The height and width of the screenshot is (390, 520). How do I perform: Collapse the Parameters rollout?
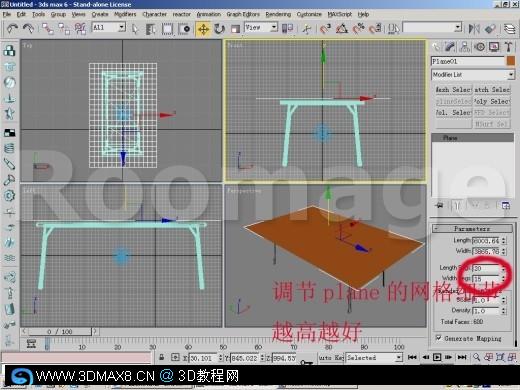pyautogui.click(x=472, y=229)
